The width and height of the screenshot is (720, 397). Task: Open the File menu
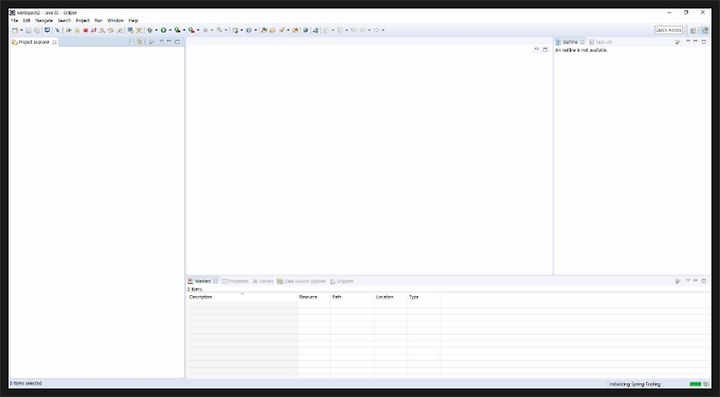tap(15, 21)
